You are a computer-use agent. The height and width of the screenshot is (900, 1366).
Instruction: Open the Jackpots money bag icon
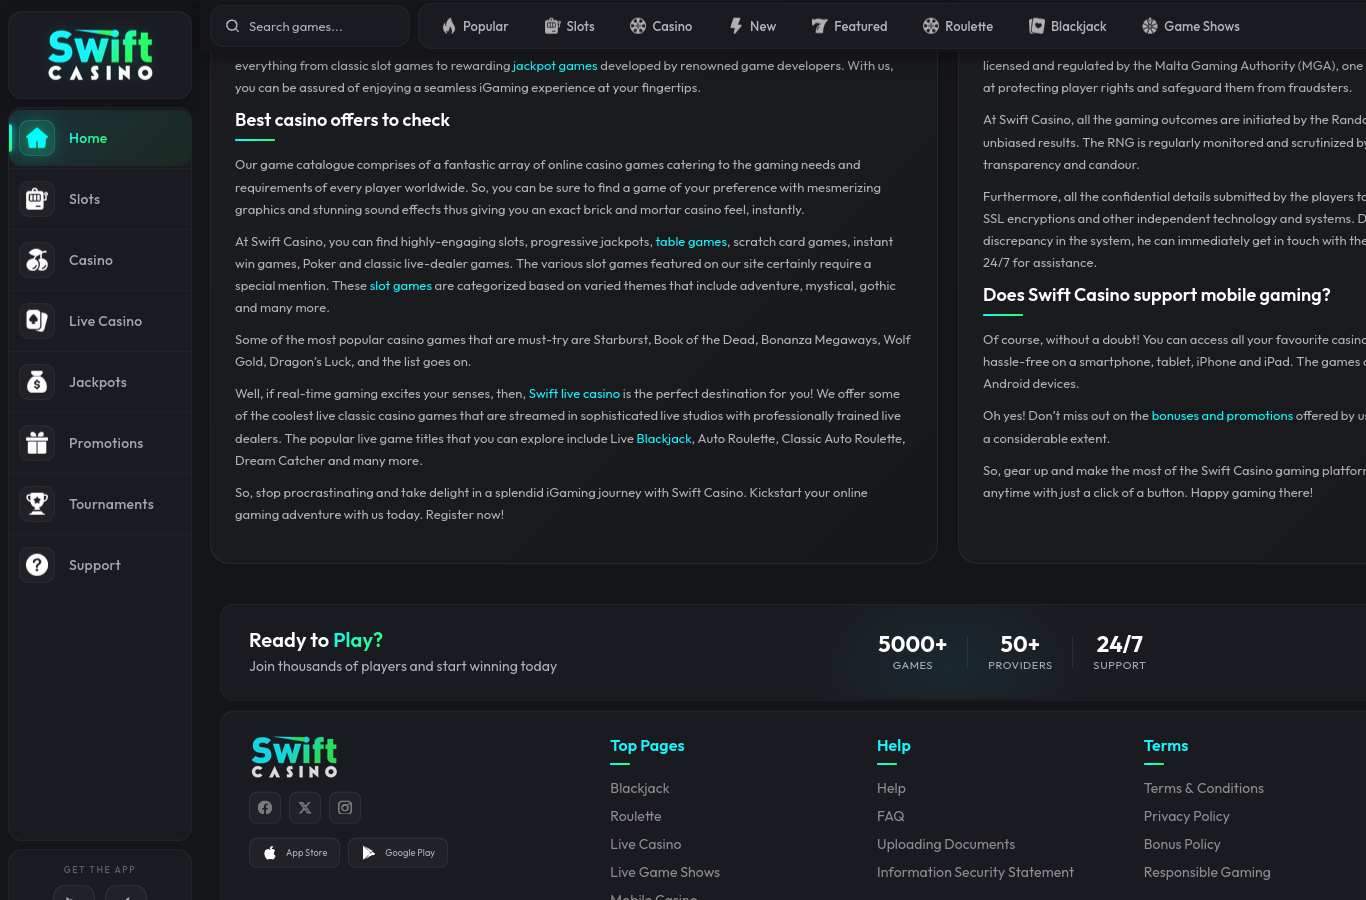(x=37, y=382)
